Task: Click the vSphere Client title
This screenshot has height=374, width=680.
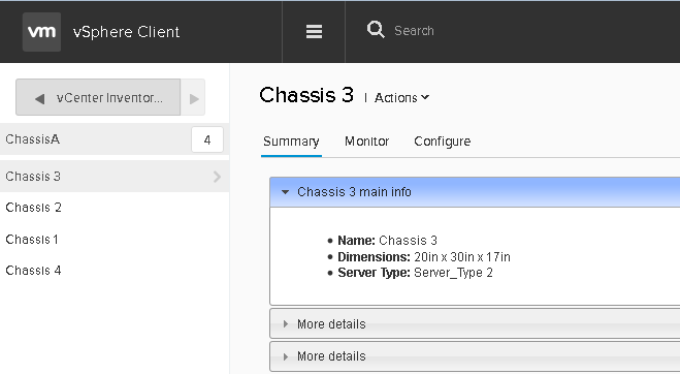Action: pyautogui.click(x=126, y=32)
